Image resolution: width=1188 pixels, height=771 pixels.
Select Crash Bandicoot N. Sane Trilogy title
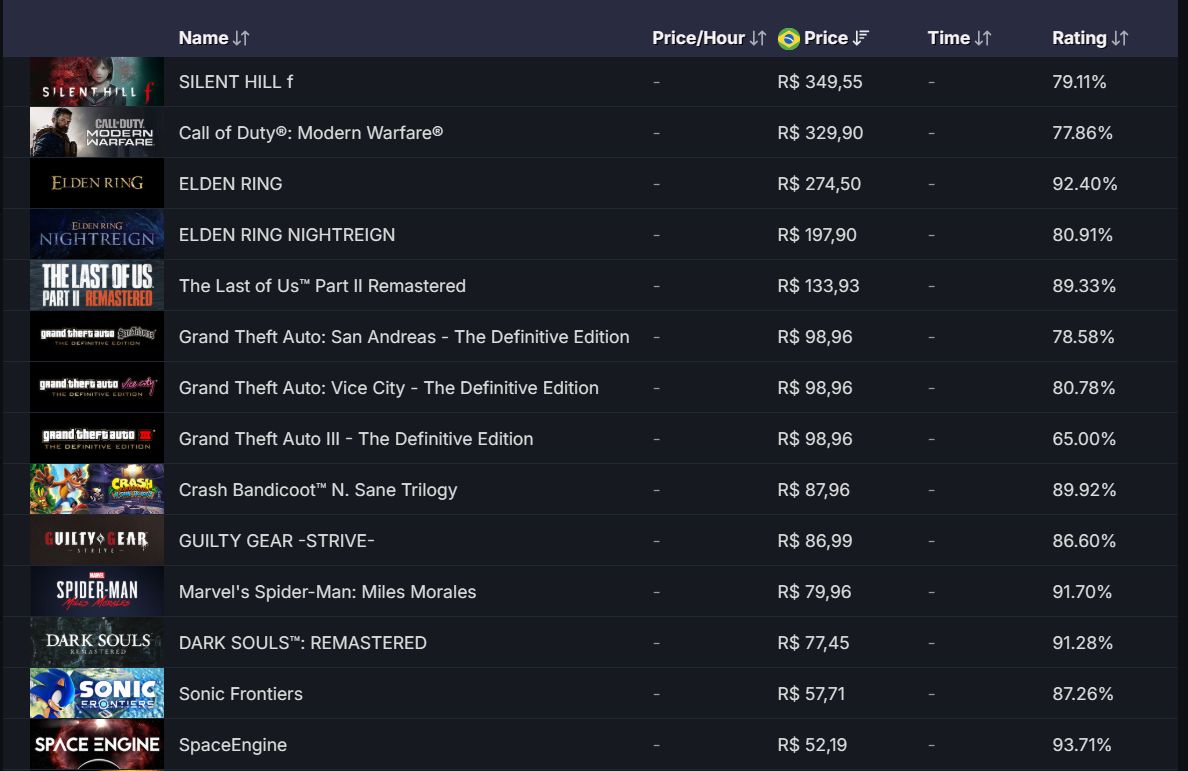318,490
